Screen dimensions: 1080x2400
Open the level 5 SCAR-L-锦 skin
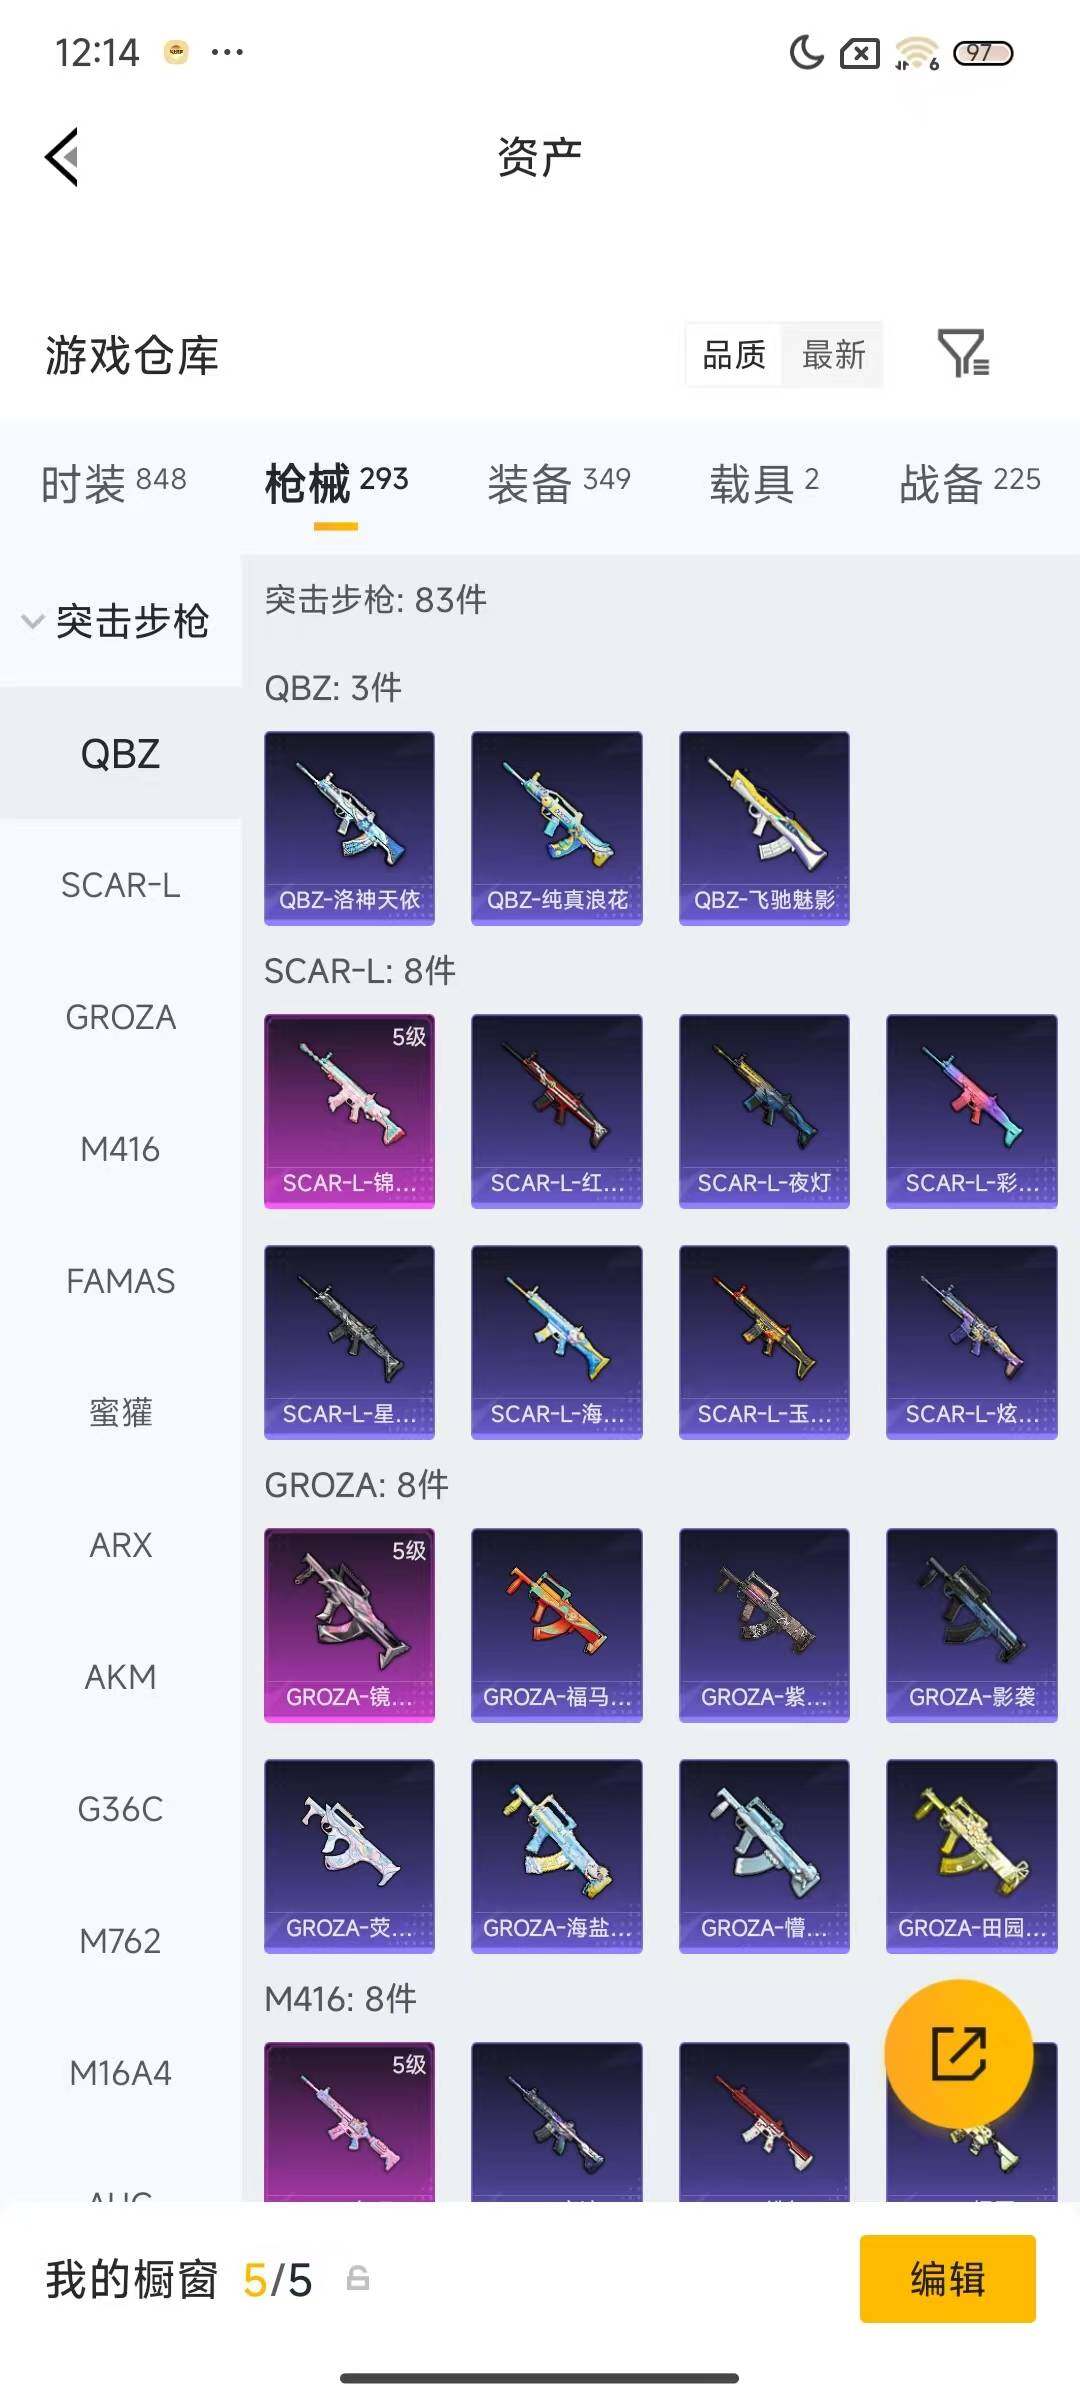349,1111
